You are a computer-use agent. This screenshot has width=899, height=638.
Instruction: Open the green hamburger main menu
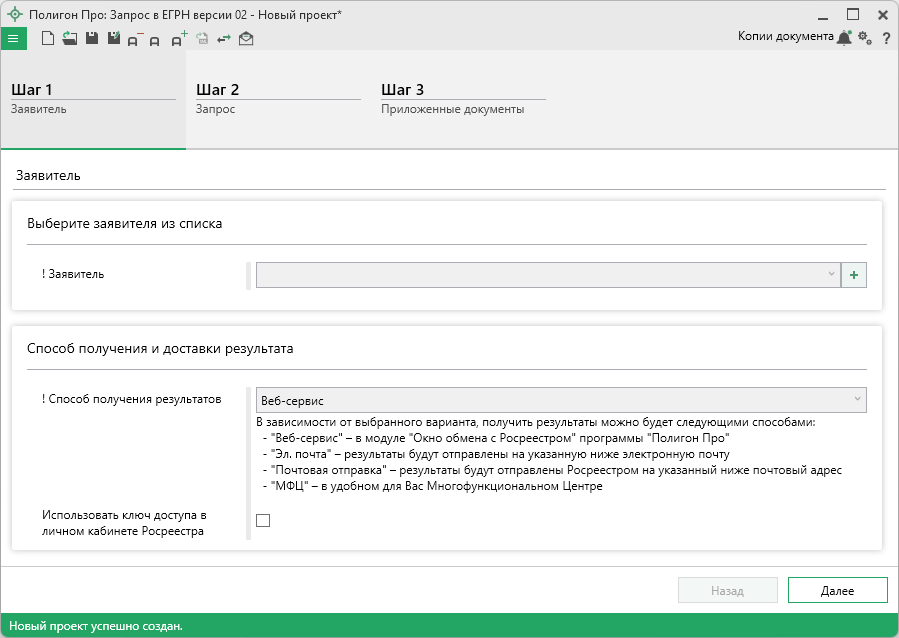[x=13, y=39]
